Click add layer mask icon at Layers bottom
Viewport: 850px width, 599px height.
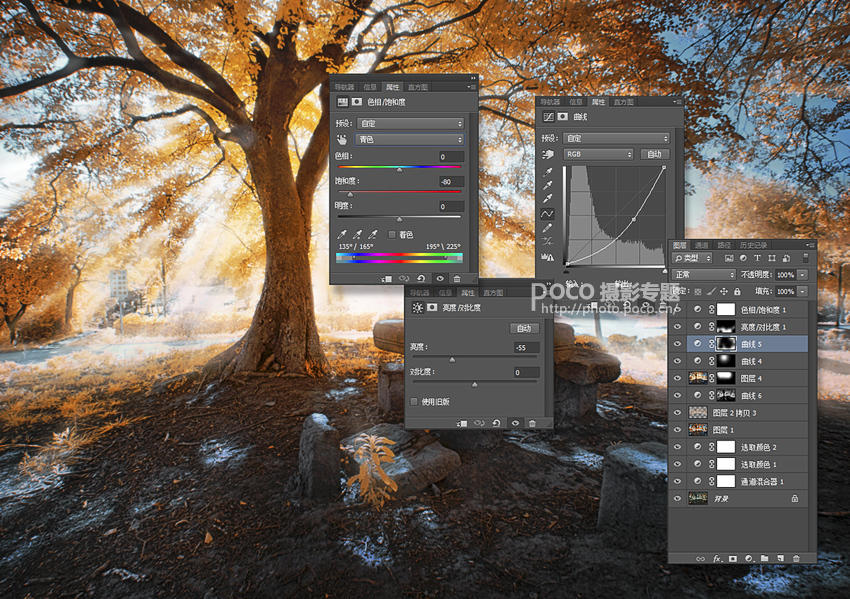tap(733, 558)
